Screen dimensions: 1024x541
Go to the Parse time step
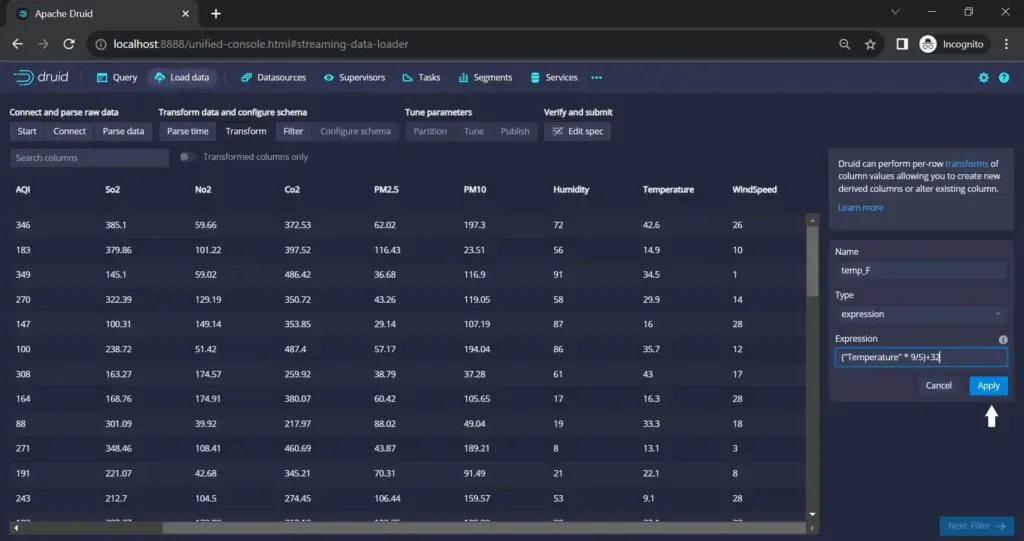click(187, 131)
